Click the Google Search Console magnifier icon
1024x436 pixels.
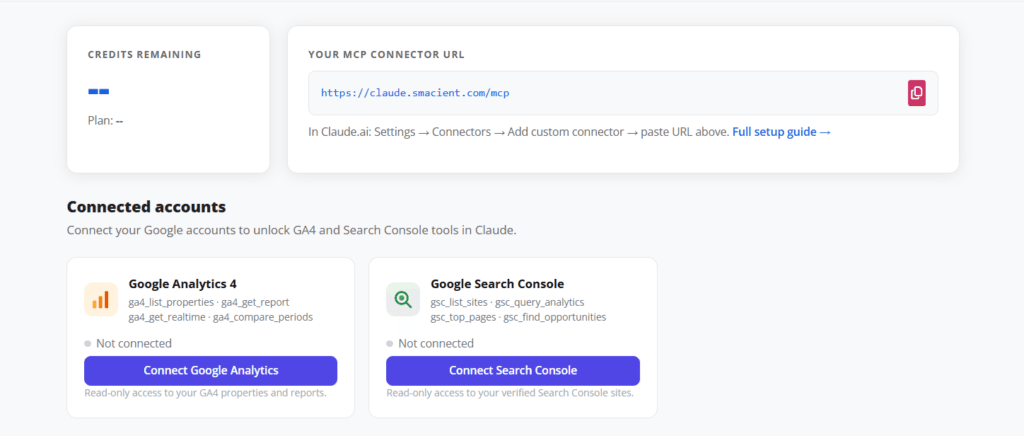point(403,299)
